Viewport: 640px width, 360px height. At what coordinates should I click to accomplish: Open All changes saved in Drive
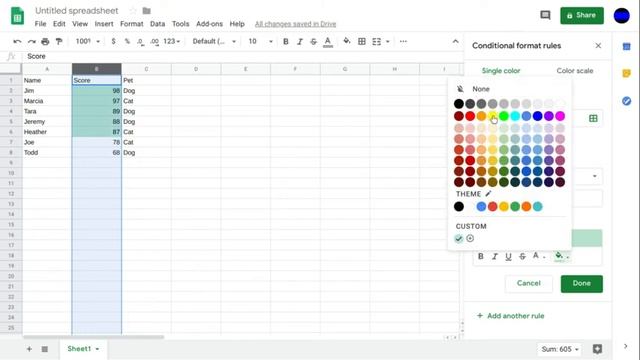coord(296,24)
